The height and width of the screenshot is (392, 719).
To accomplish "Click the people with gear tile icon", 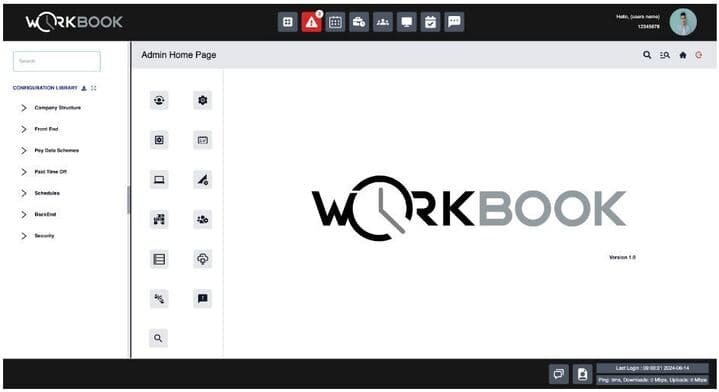I will point(203,219).
